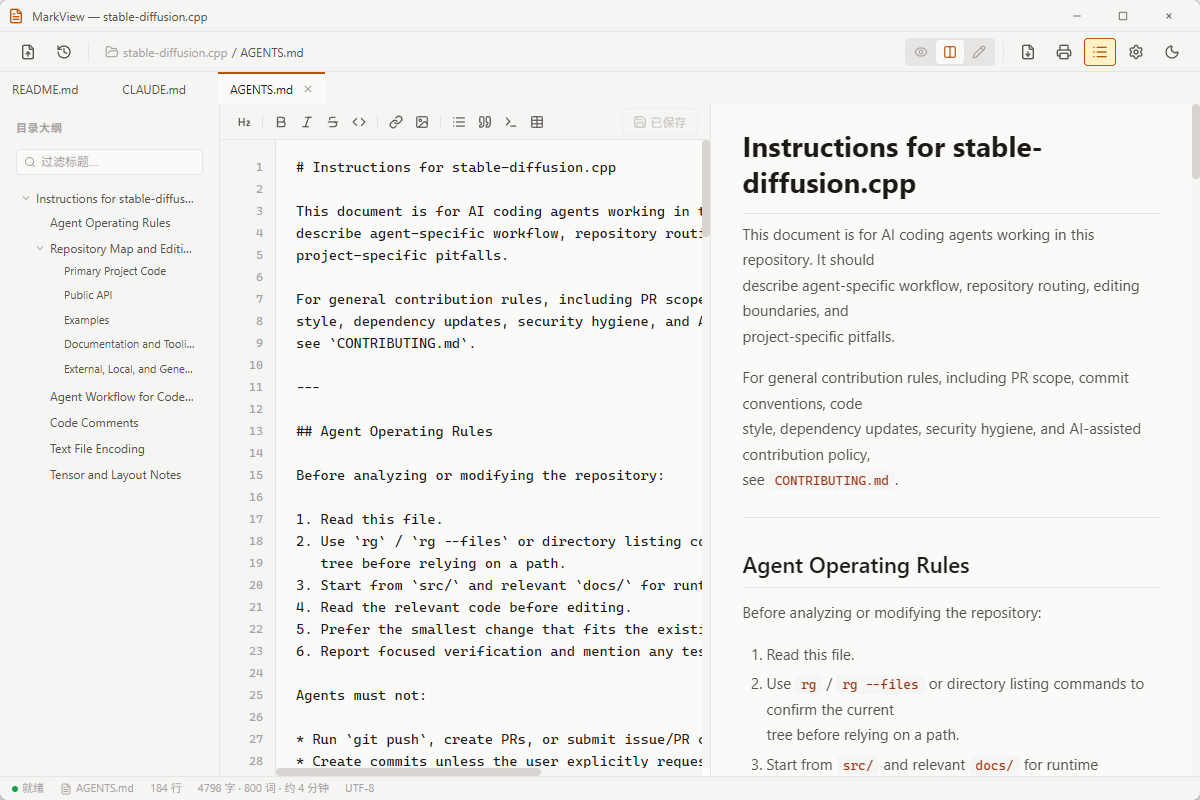The height and width of the screenshot is (800, 1200).
Task: Switch to the CLAUDE.md tab
Action: click(x=154, y=89)
